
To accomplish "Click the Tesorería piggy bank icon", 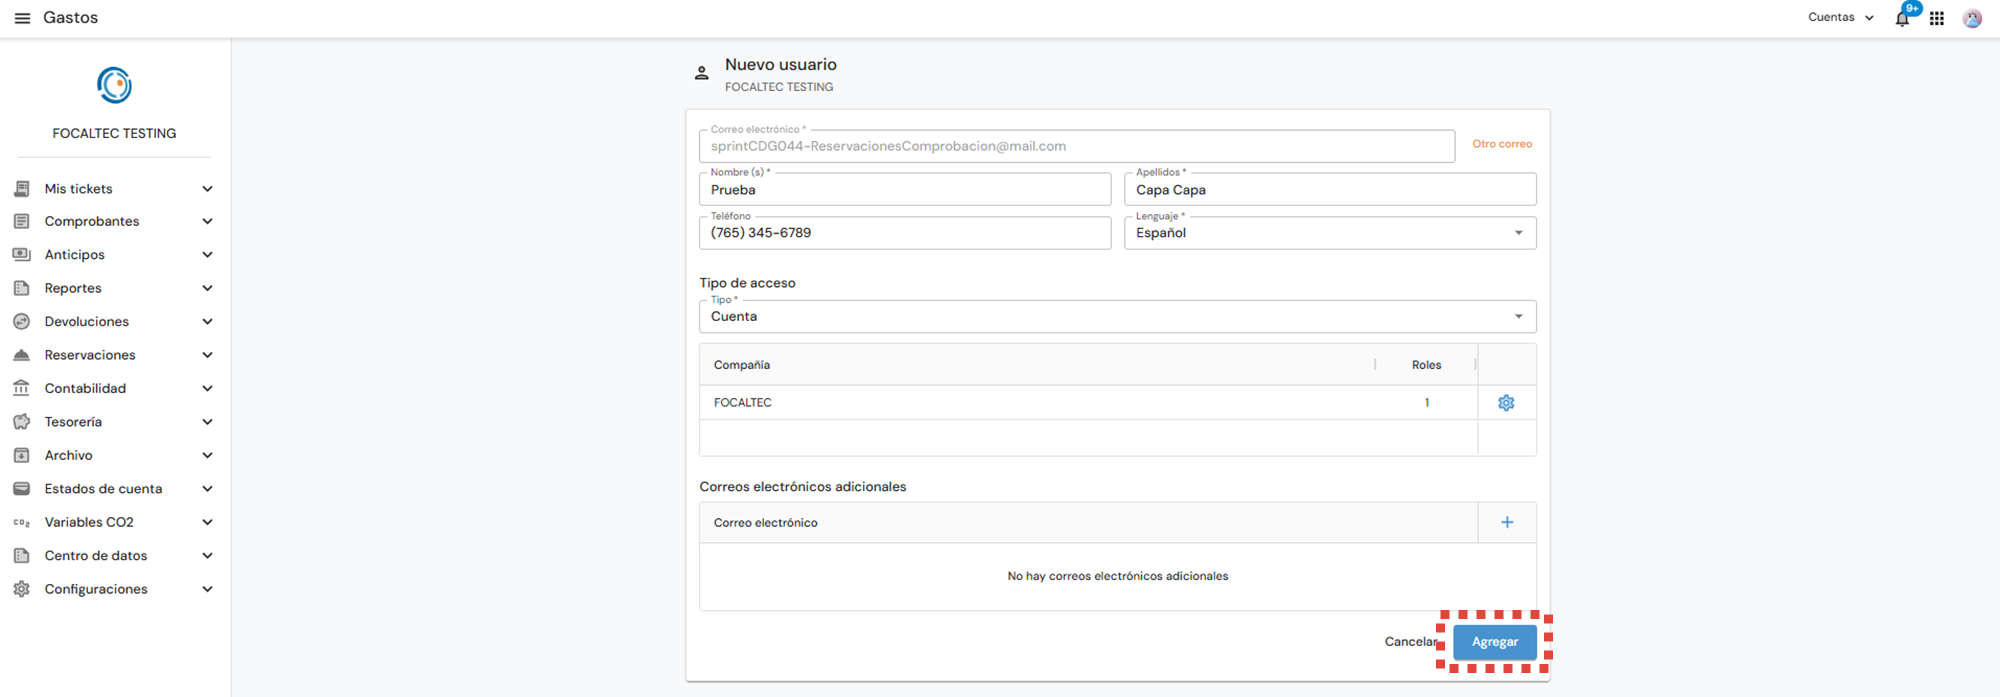I will (21, 422).
